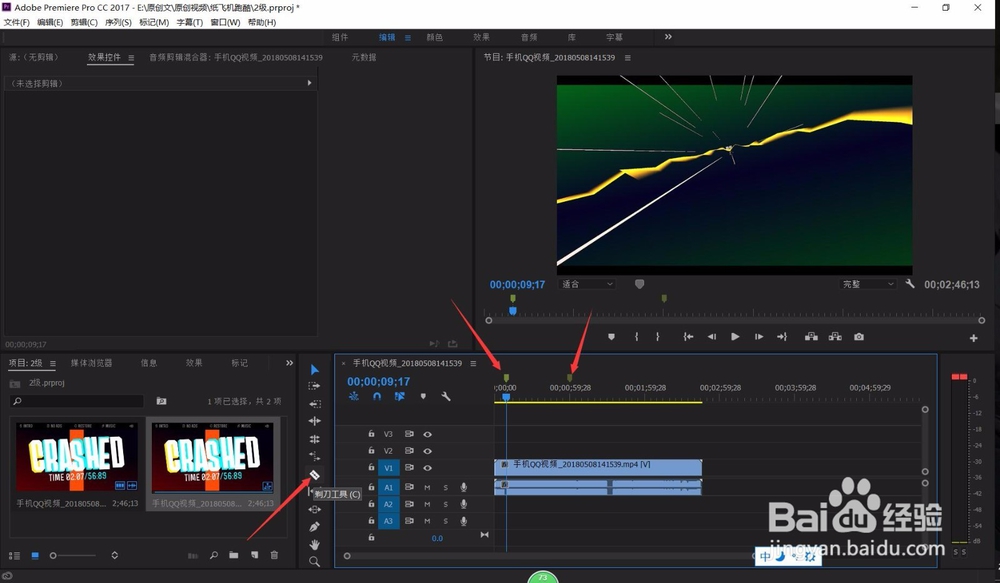Open the 适合 zoom level dropdown
The height and width of the screenshot is (583, 1000).
[587, 284]
